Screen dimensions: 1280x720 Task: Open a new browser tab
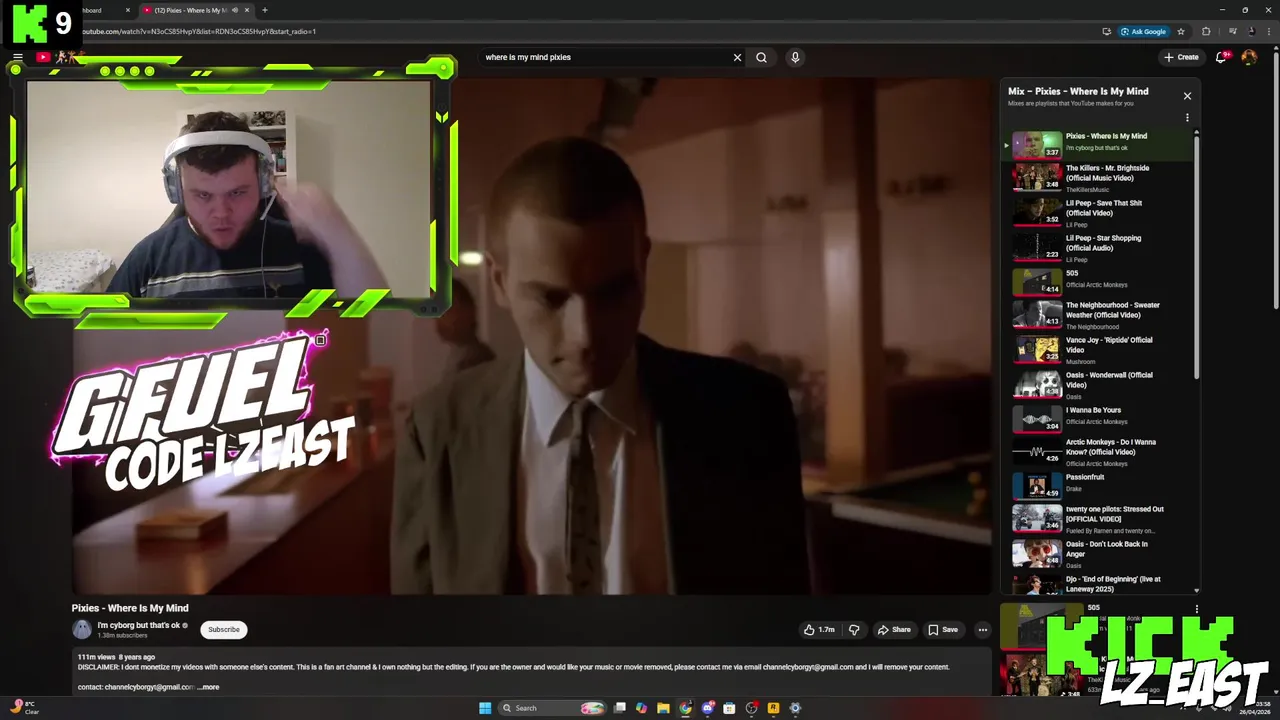tap(264, 10)
